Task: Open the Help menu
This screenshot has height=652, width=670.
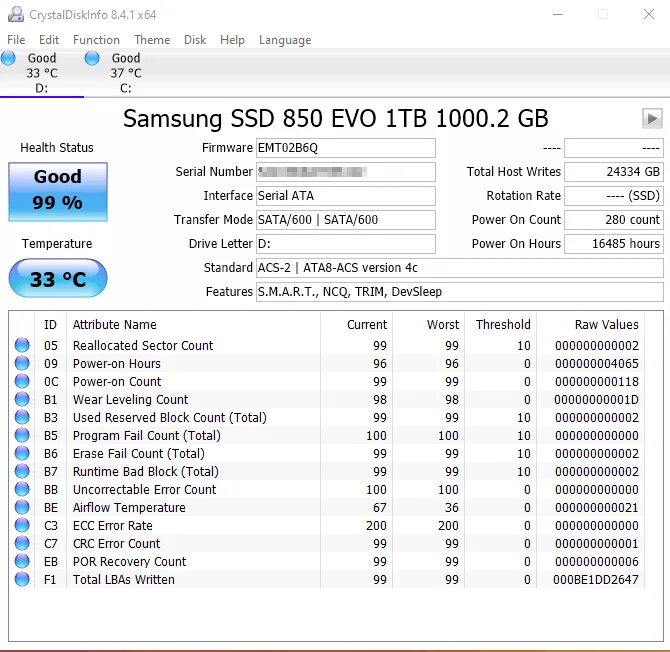Action: (232, 40)
